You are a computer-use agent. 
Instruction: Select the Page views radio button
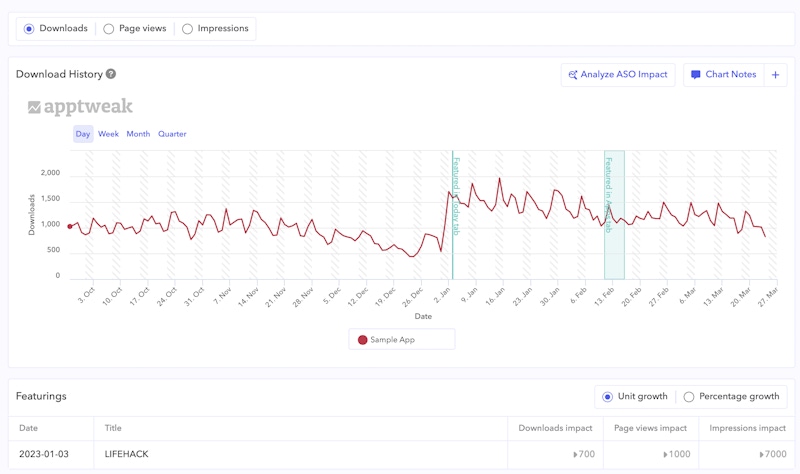109,29
